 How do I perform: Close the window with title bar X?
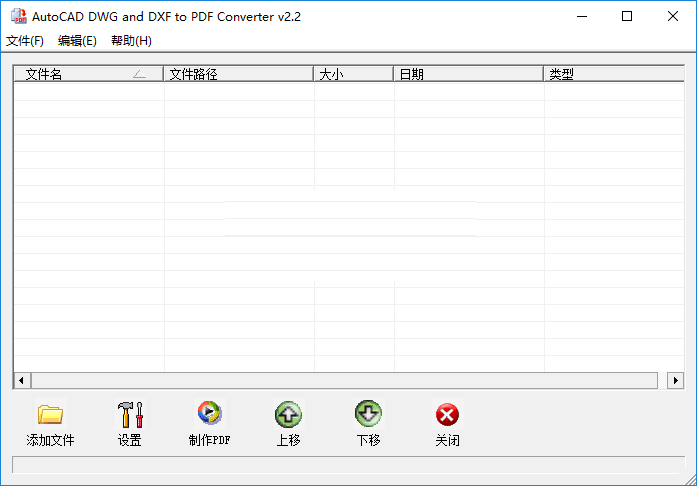pyautogui.click(x=673, y=16)
